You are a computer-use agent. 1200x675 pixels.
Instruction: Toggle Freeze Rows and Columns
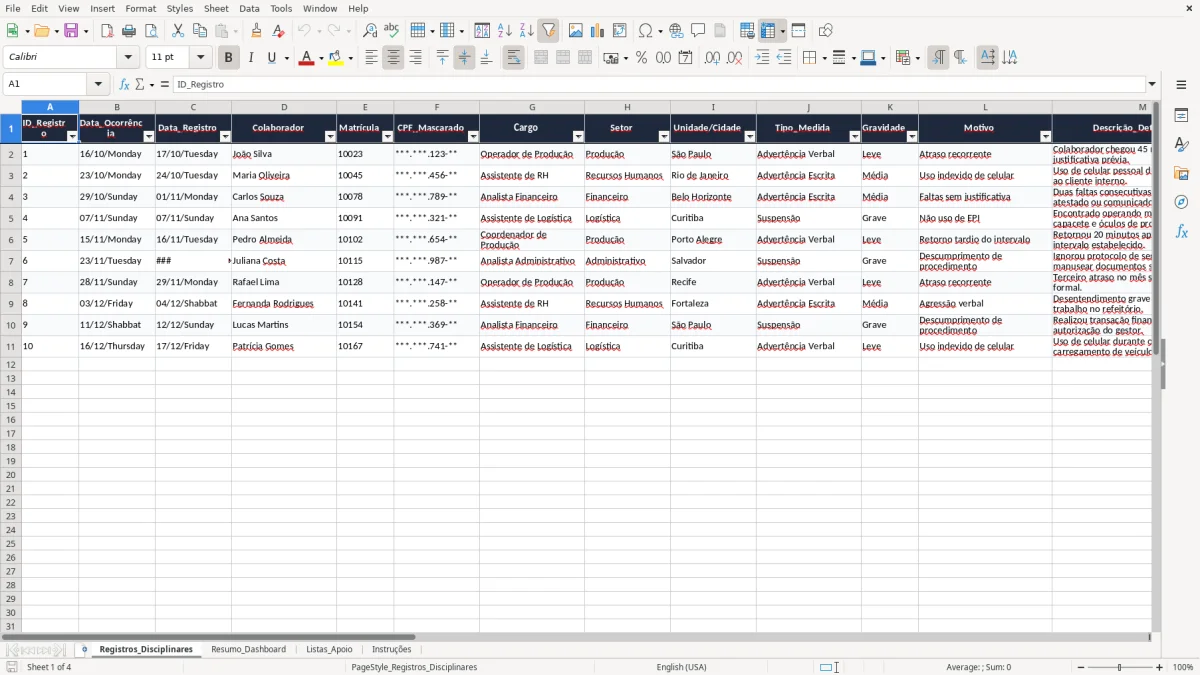(768, 31)
